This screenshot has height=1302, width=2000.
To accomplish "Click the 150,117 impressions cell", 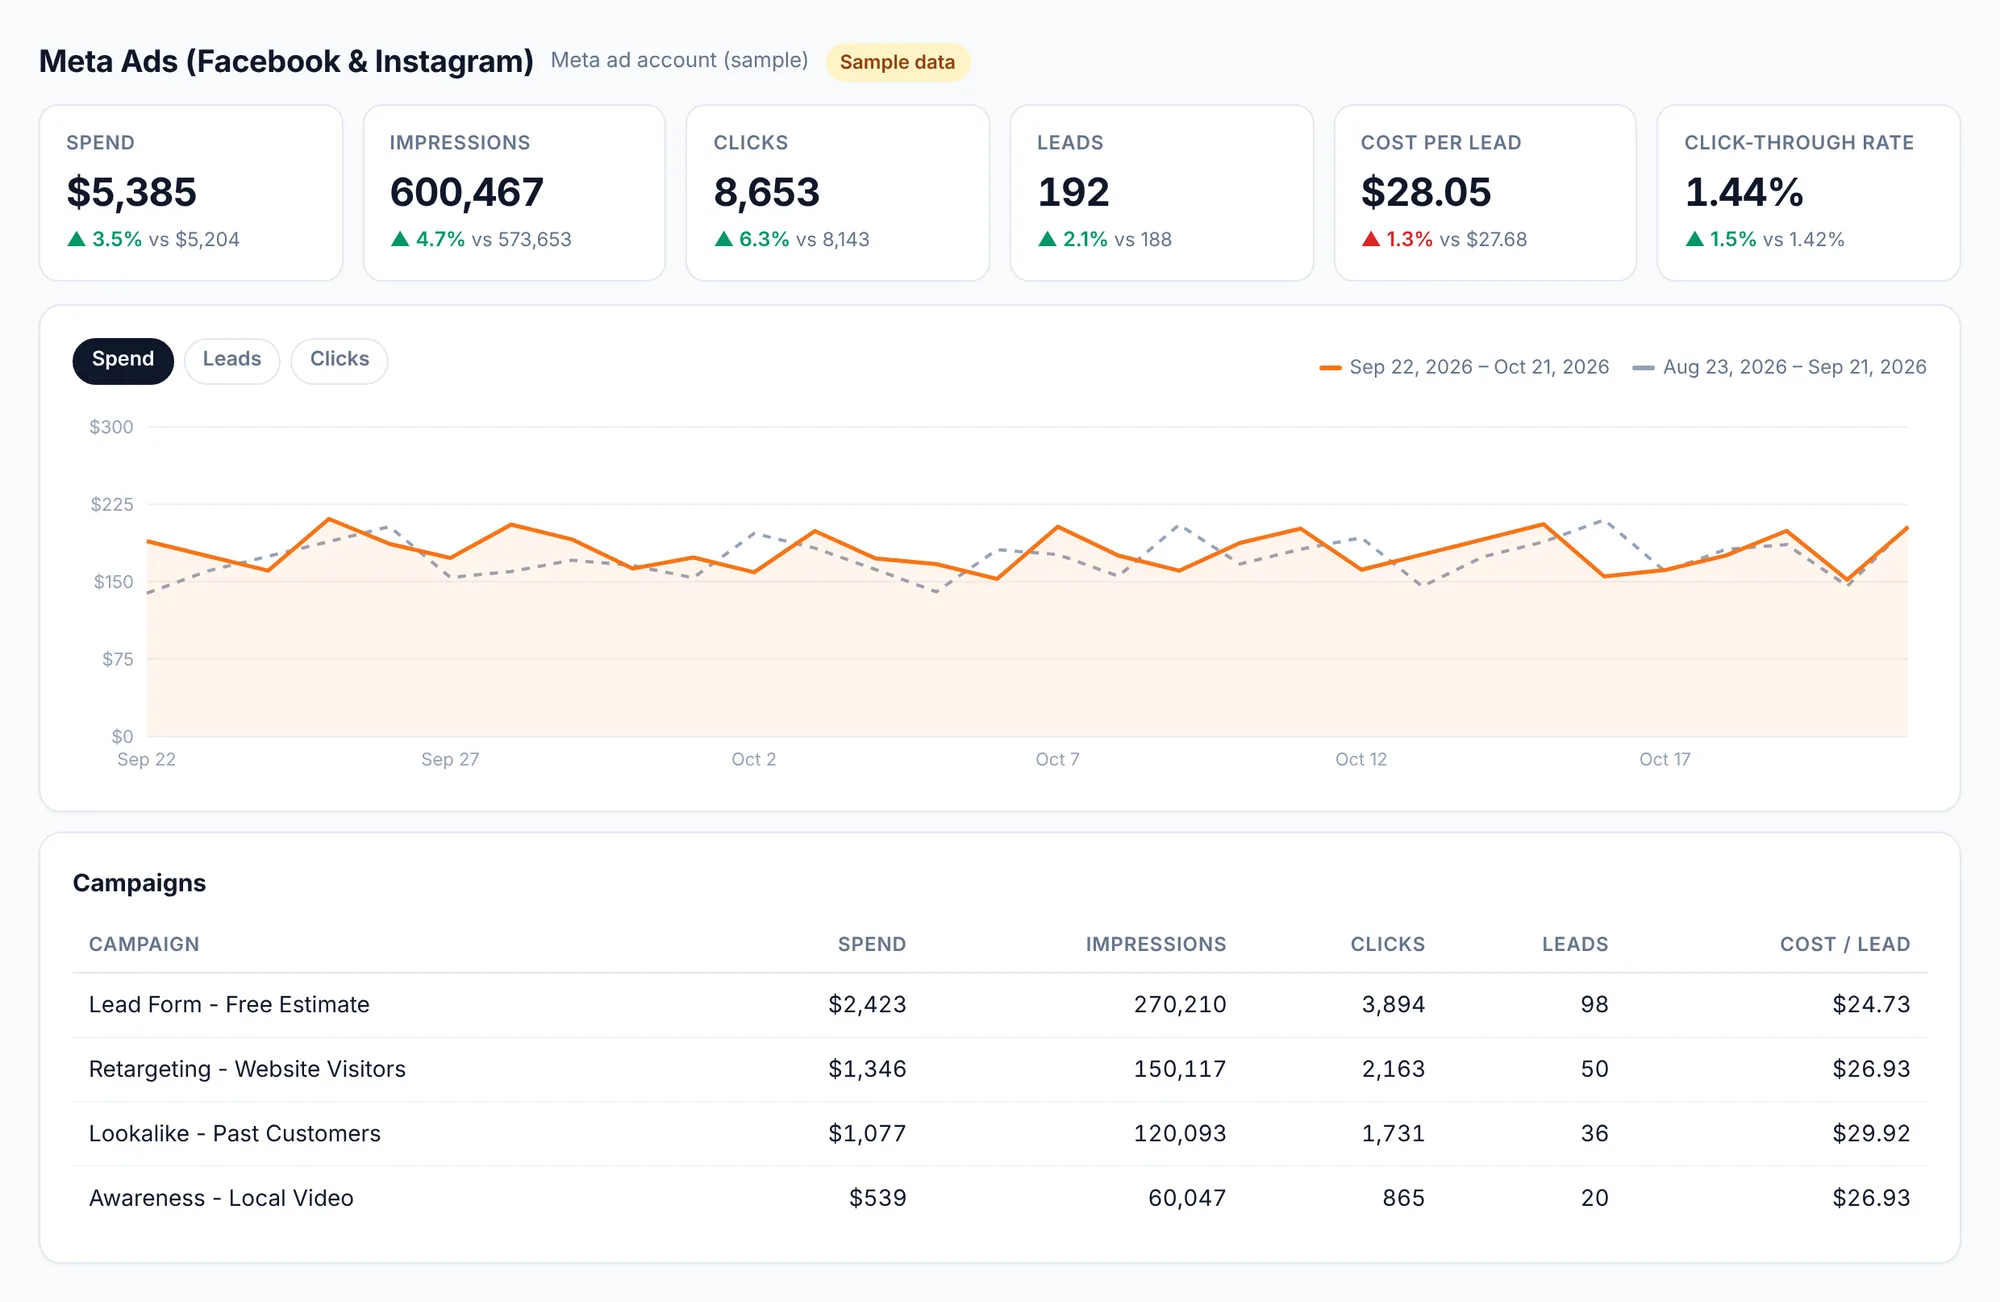I will pyautogui.click(x=1180, y=1069).
